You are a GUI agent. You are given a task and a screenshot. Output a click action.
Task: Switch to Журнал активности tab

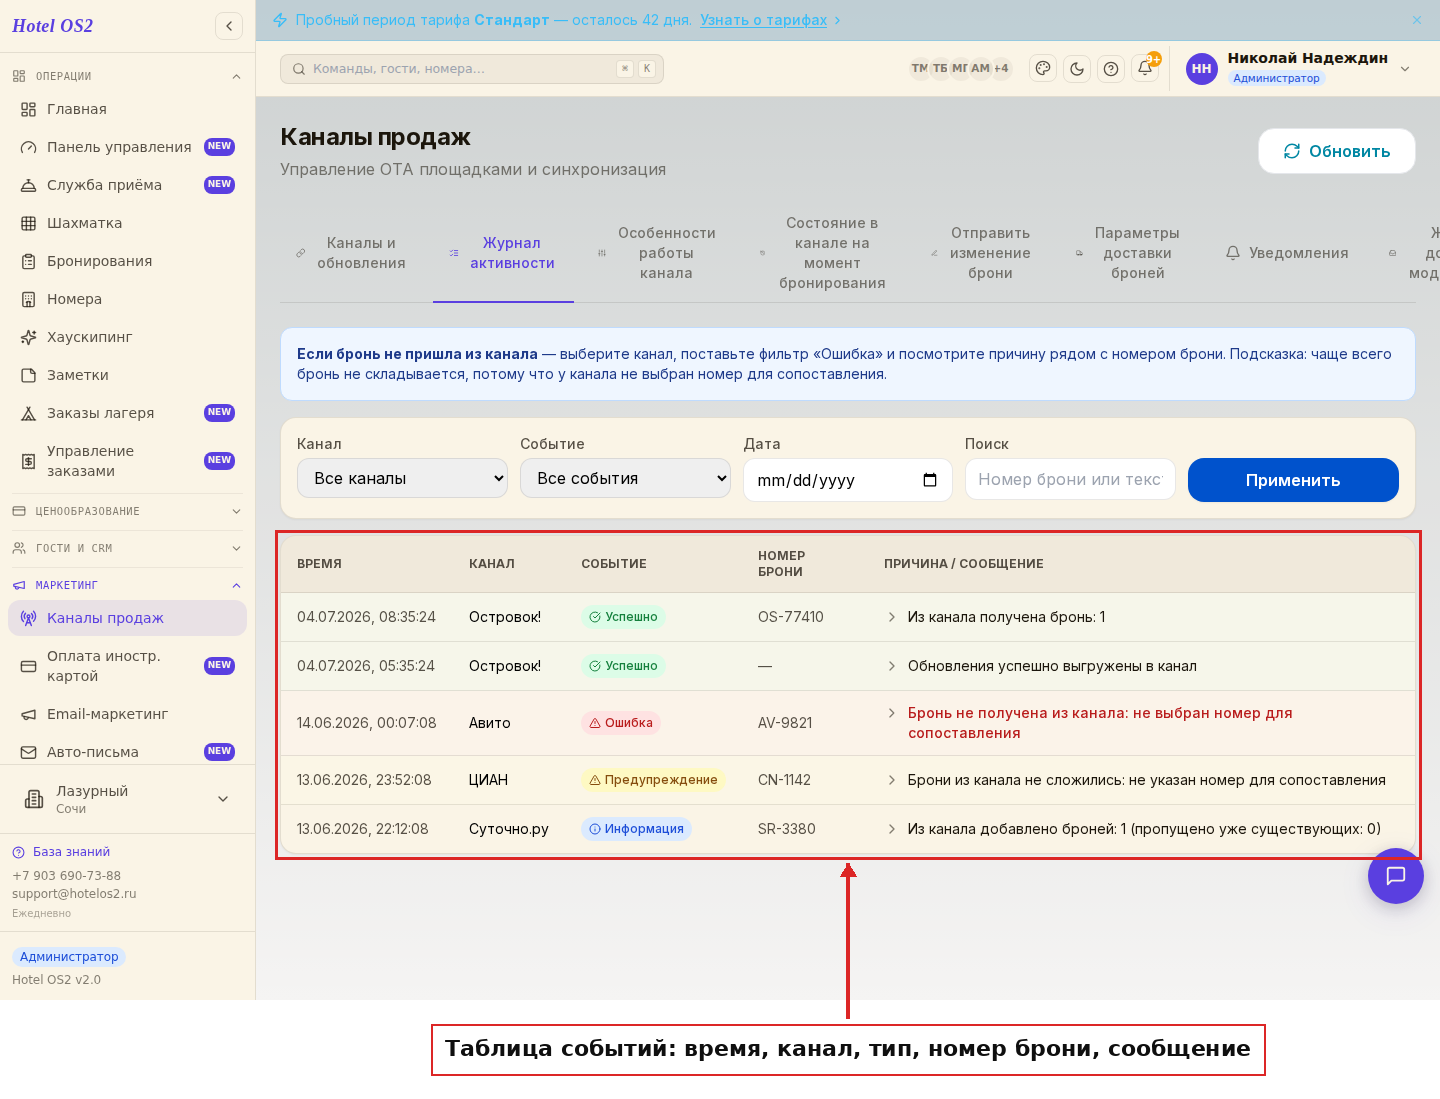point(503,253)
